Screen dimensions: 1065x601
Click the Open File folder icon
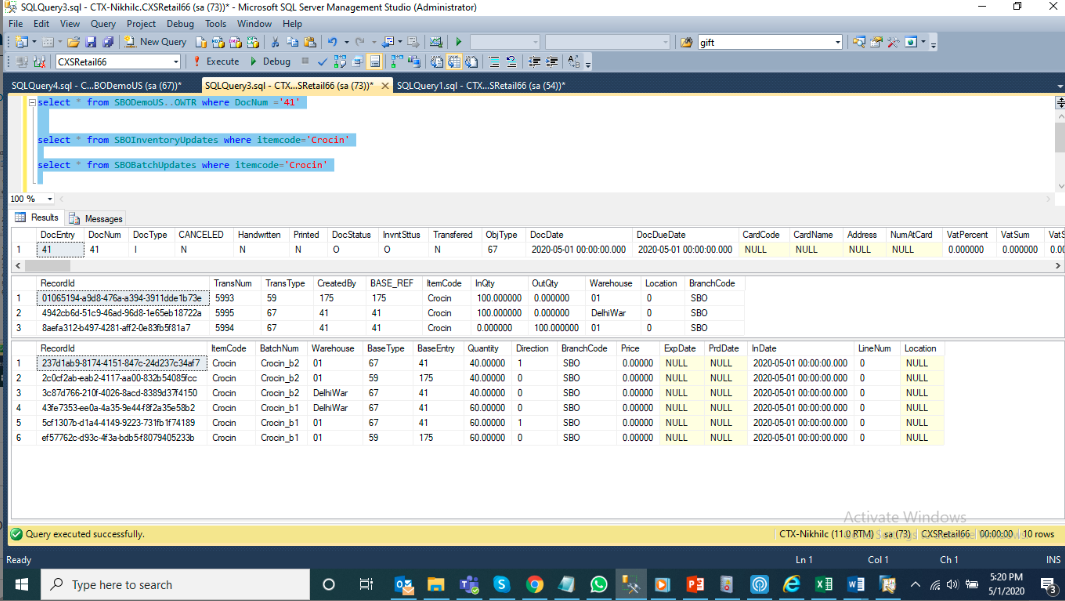click(x=73, y=42)
